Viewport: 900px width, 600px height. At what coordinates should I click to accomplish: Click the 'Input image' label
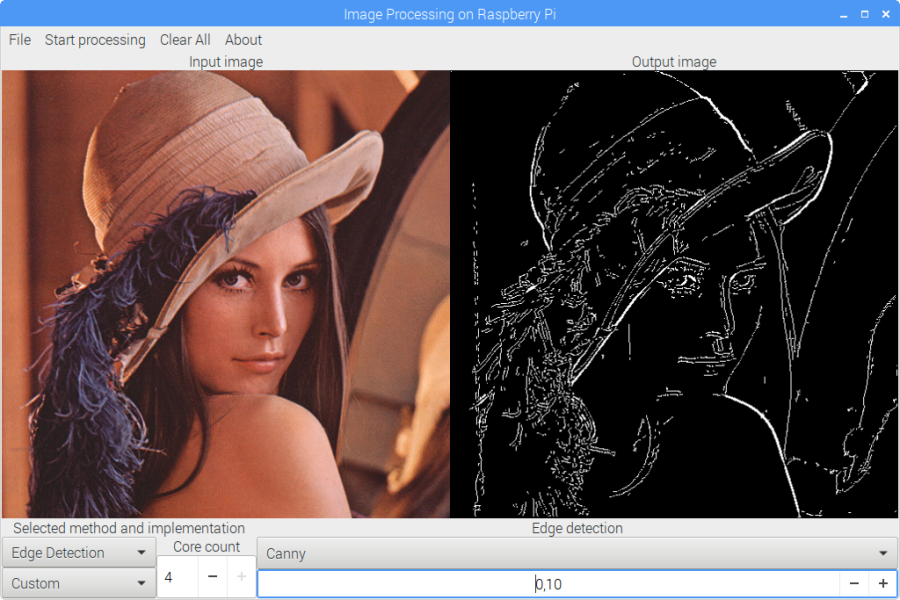coord(226,61)
